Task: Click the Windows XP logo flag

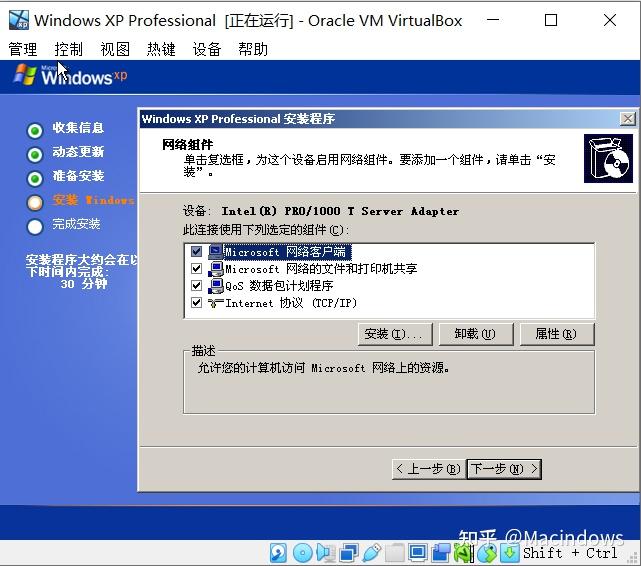Action: coord(25,75)
